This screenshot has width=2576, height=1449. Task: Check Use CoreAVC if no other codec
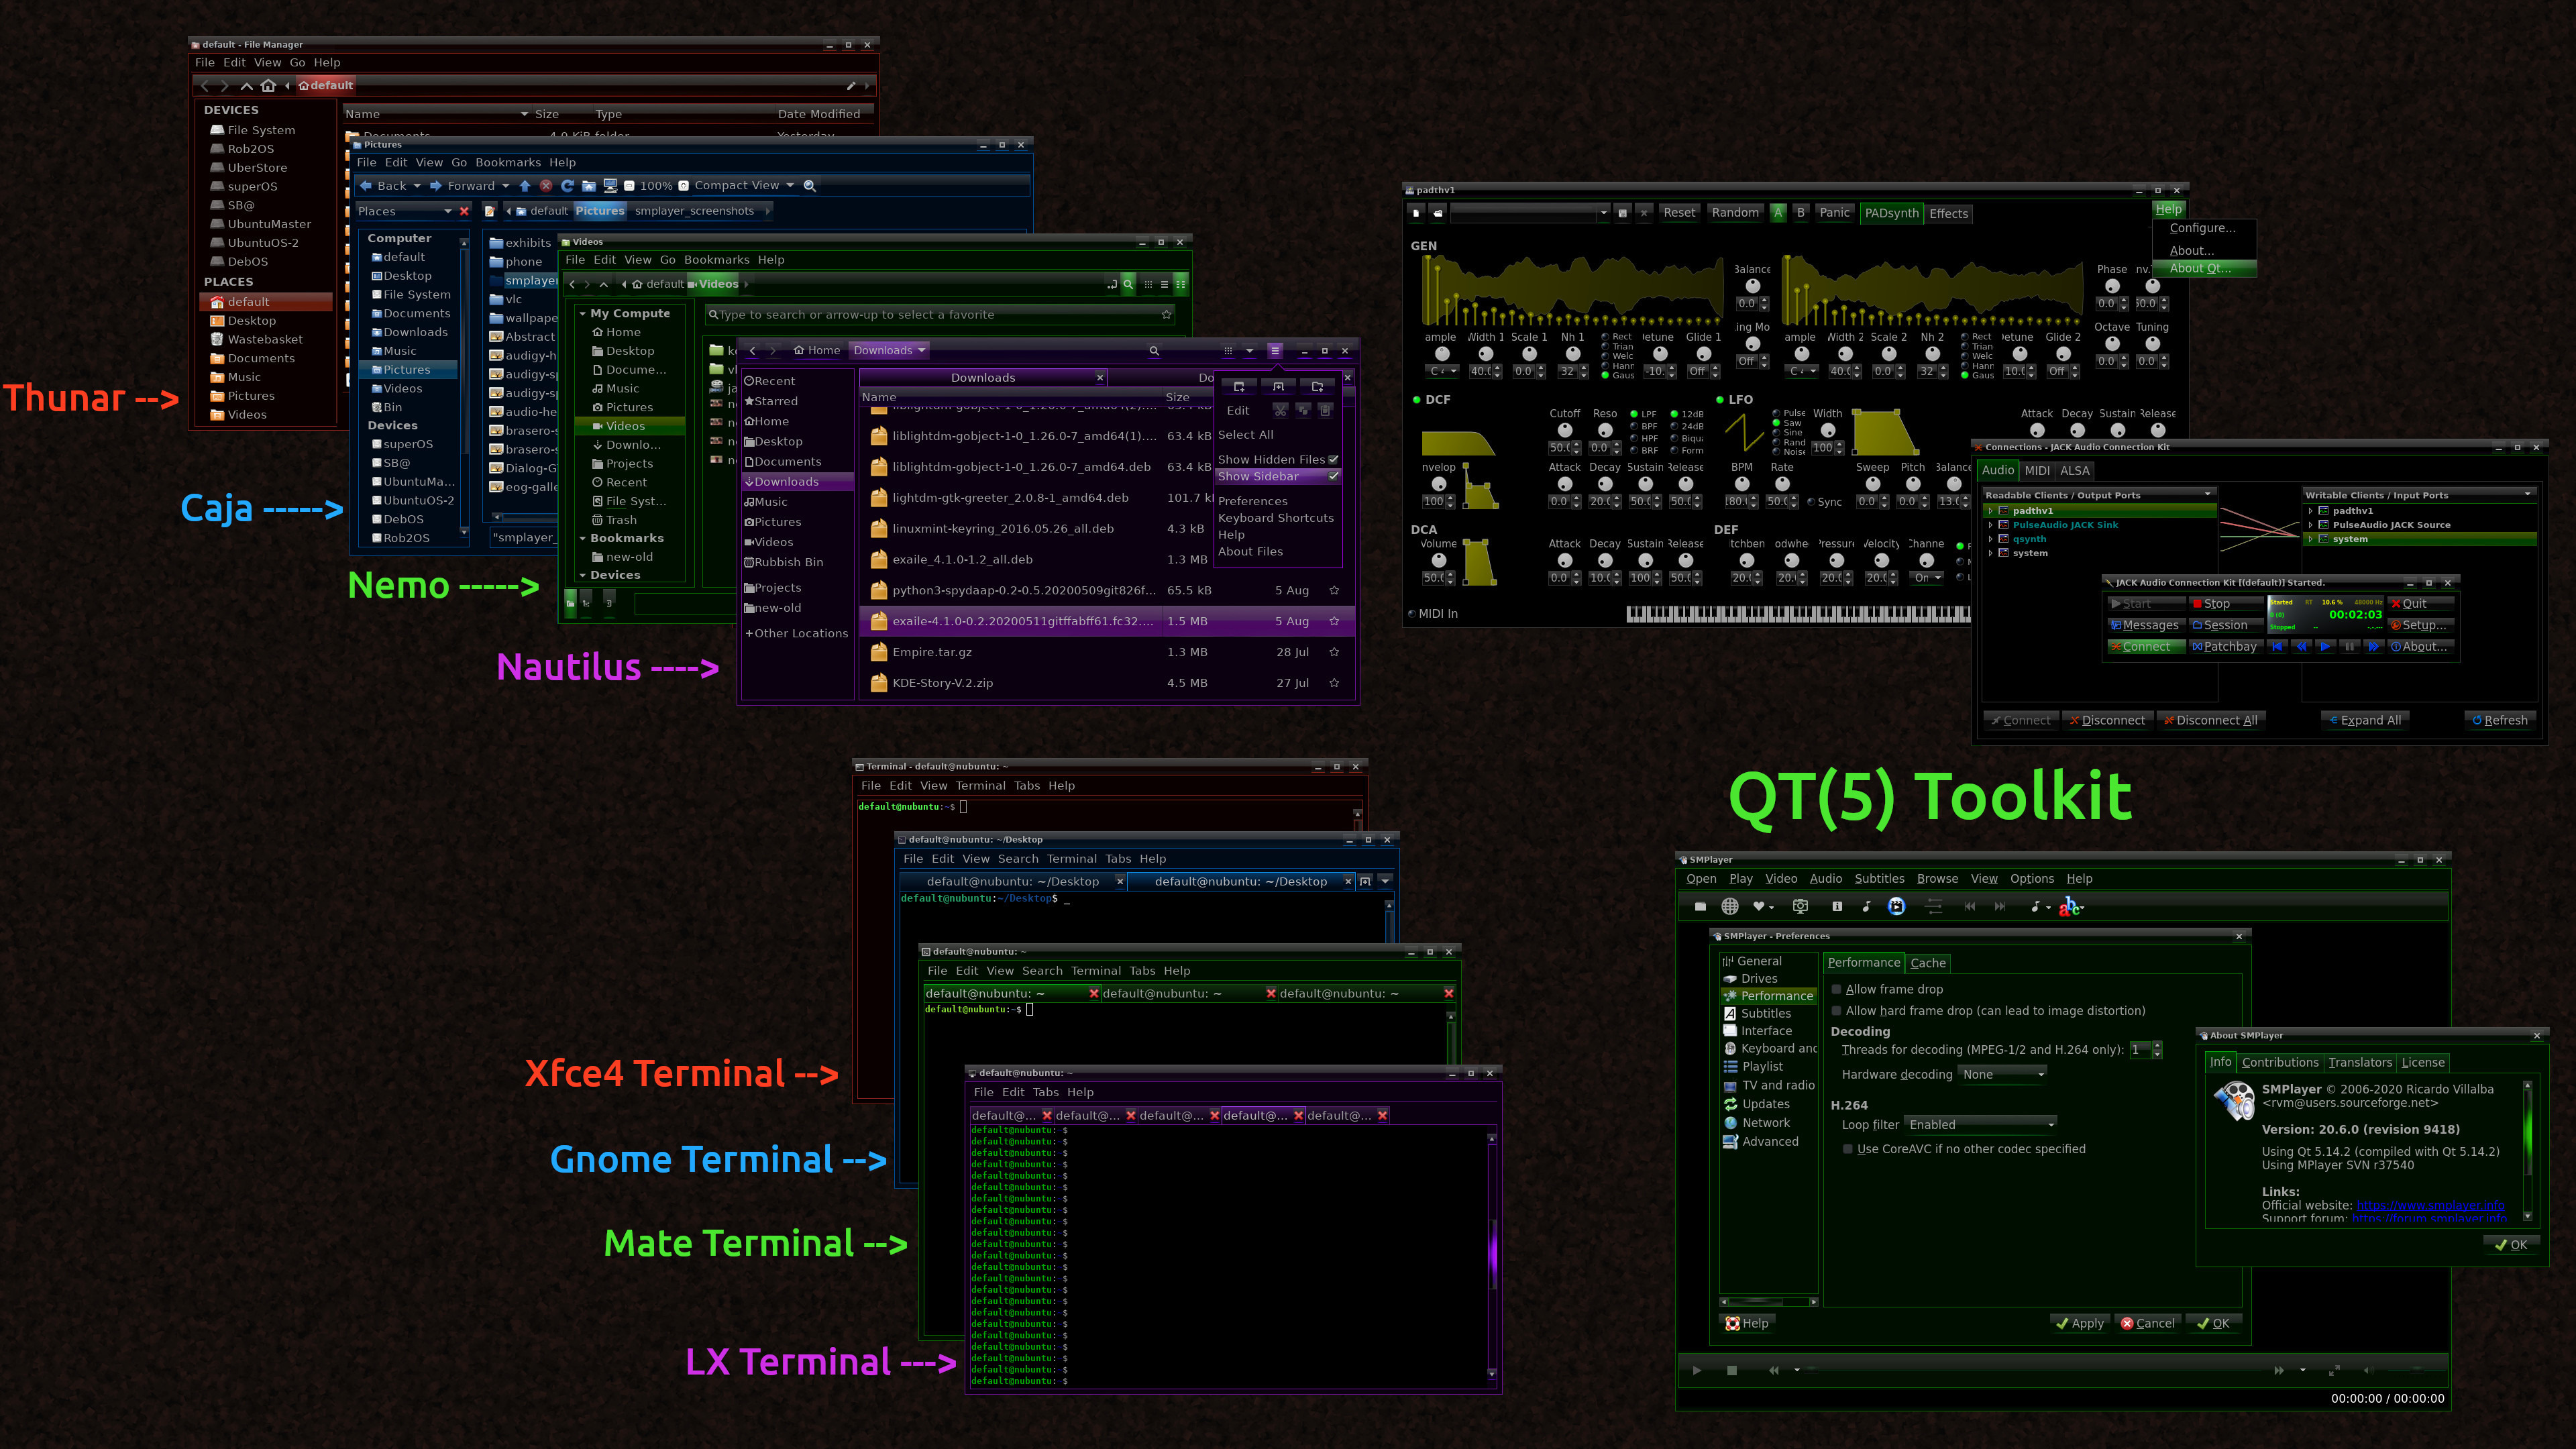pos(1847,1150)
